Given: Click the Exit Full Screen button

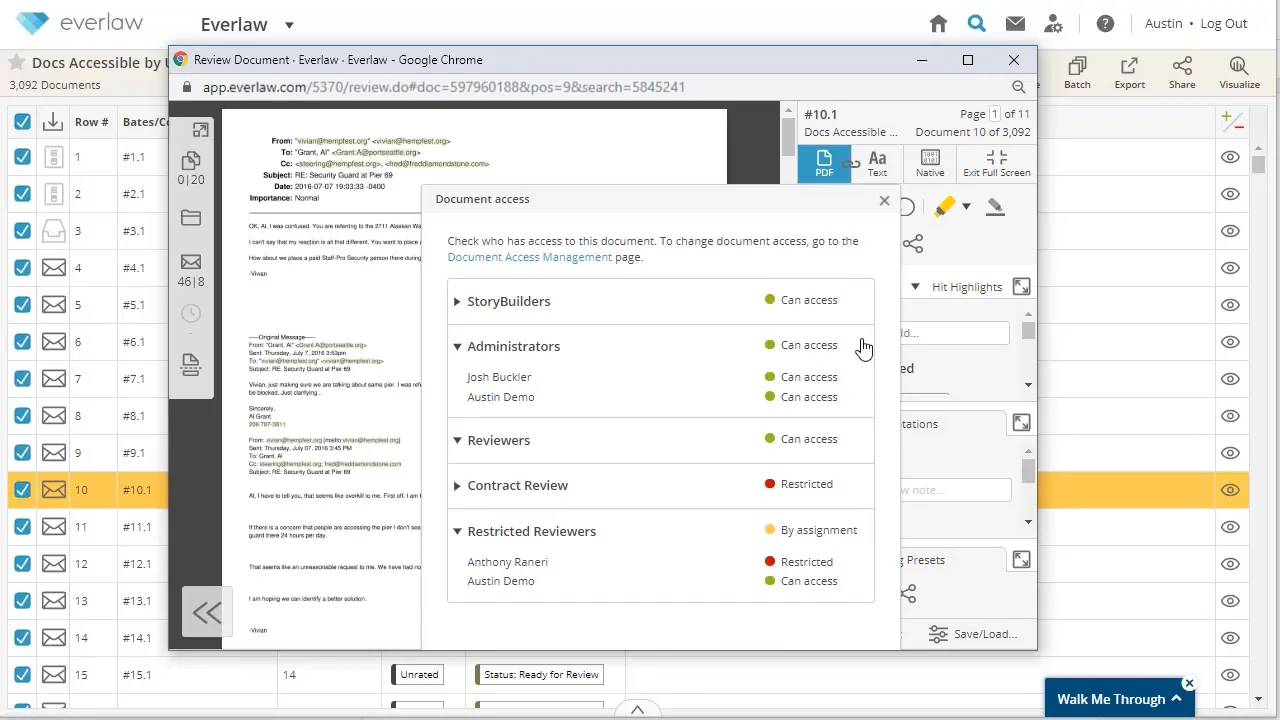Looking at the screenshot, I should [996, 163].
